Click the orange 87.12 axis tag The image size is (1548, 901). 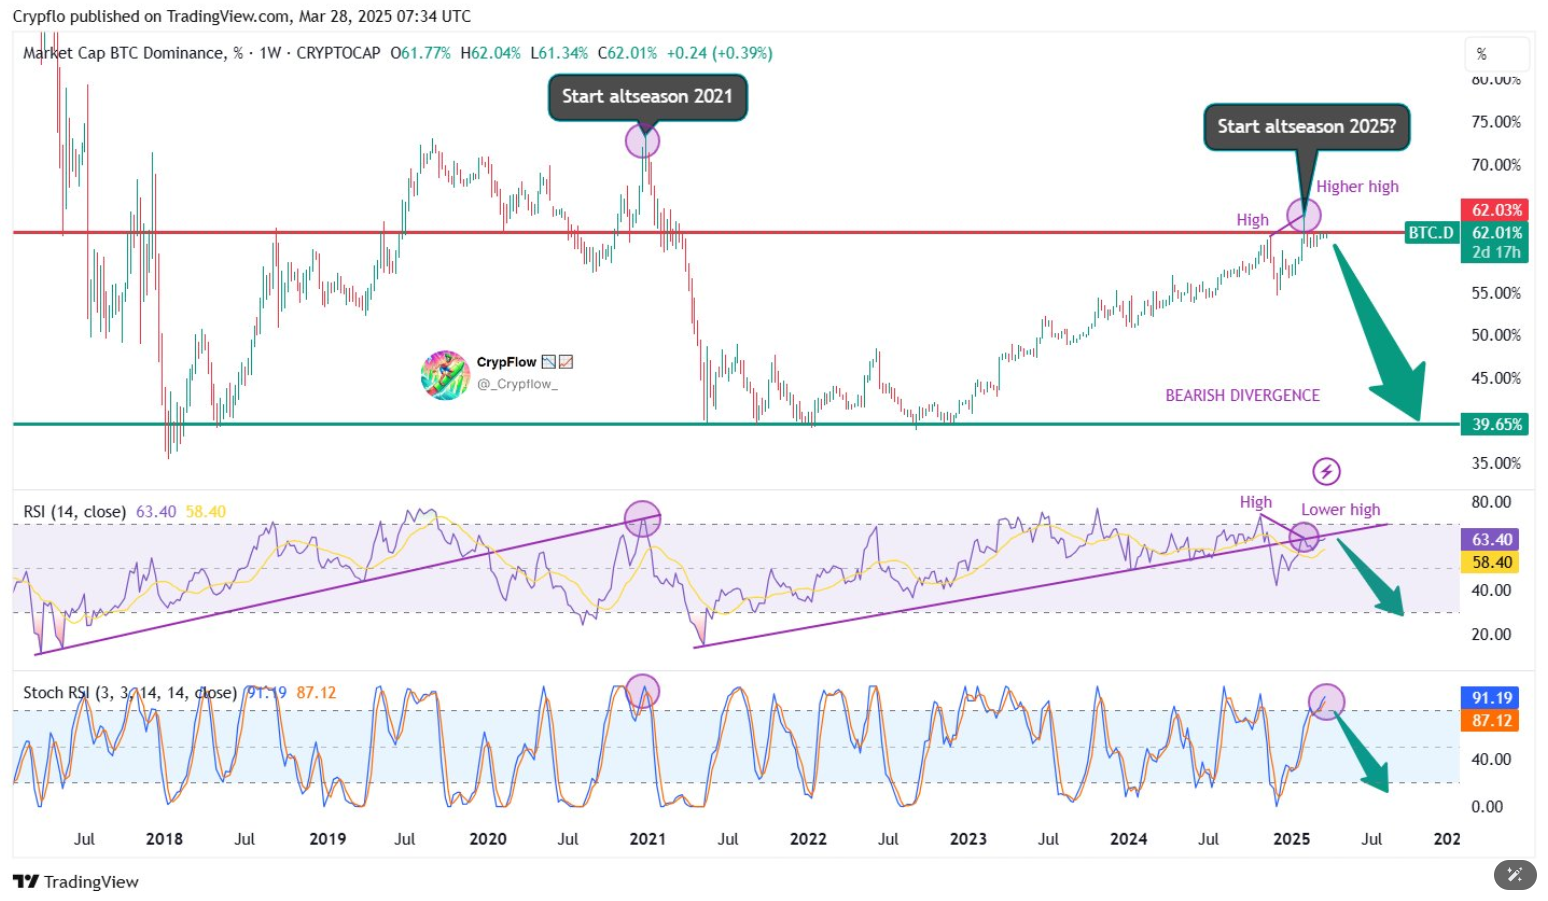click(x=1491, y=720)
